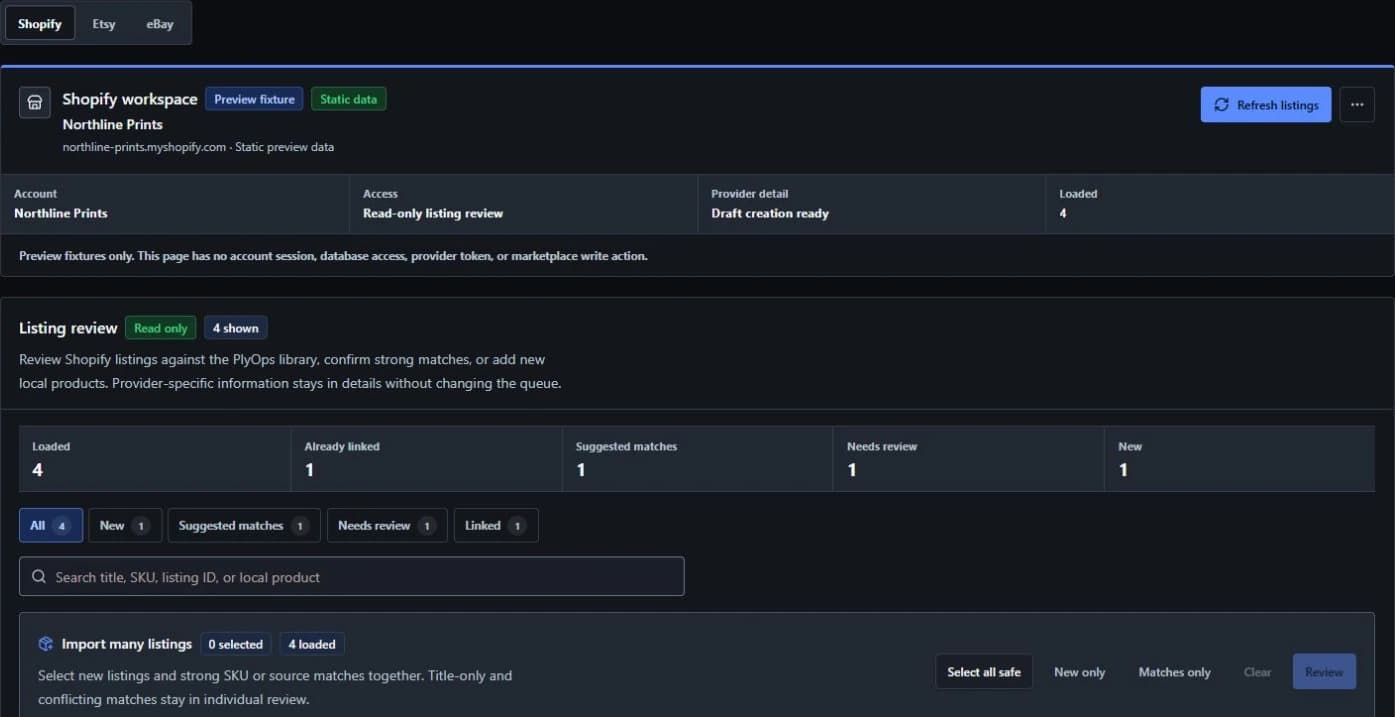Screen dimensions: 1395x717
Task: Click the Needs review stat card
Action: [969, 459]
